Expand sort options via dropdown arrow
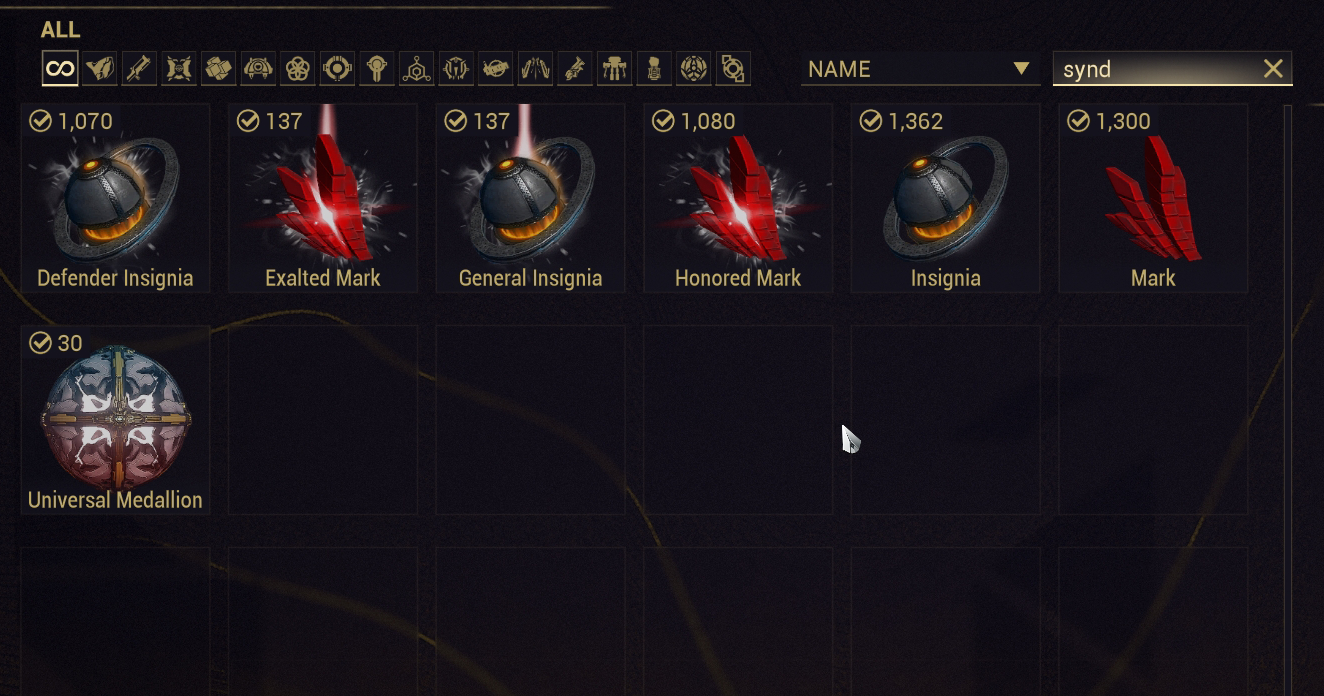1324x696 pixels. [1021, 69]
